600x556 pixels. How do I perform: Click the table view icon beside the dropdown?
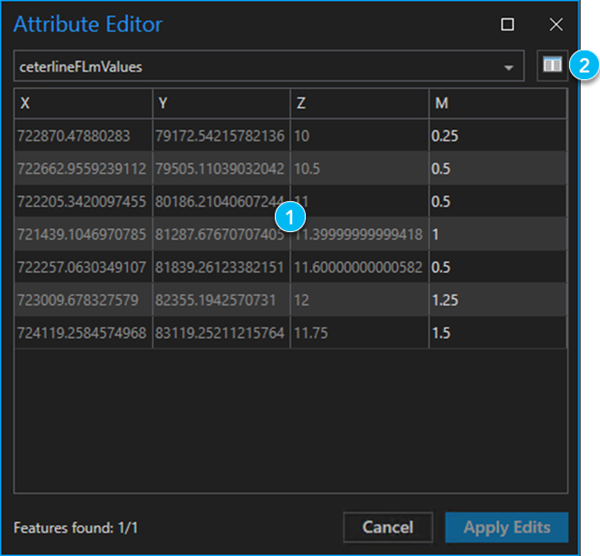(x=551, y=65)
